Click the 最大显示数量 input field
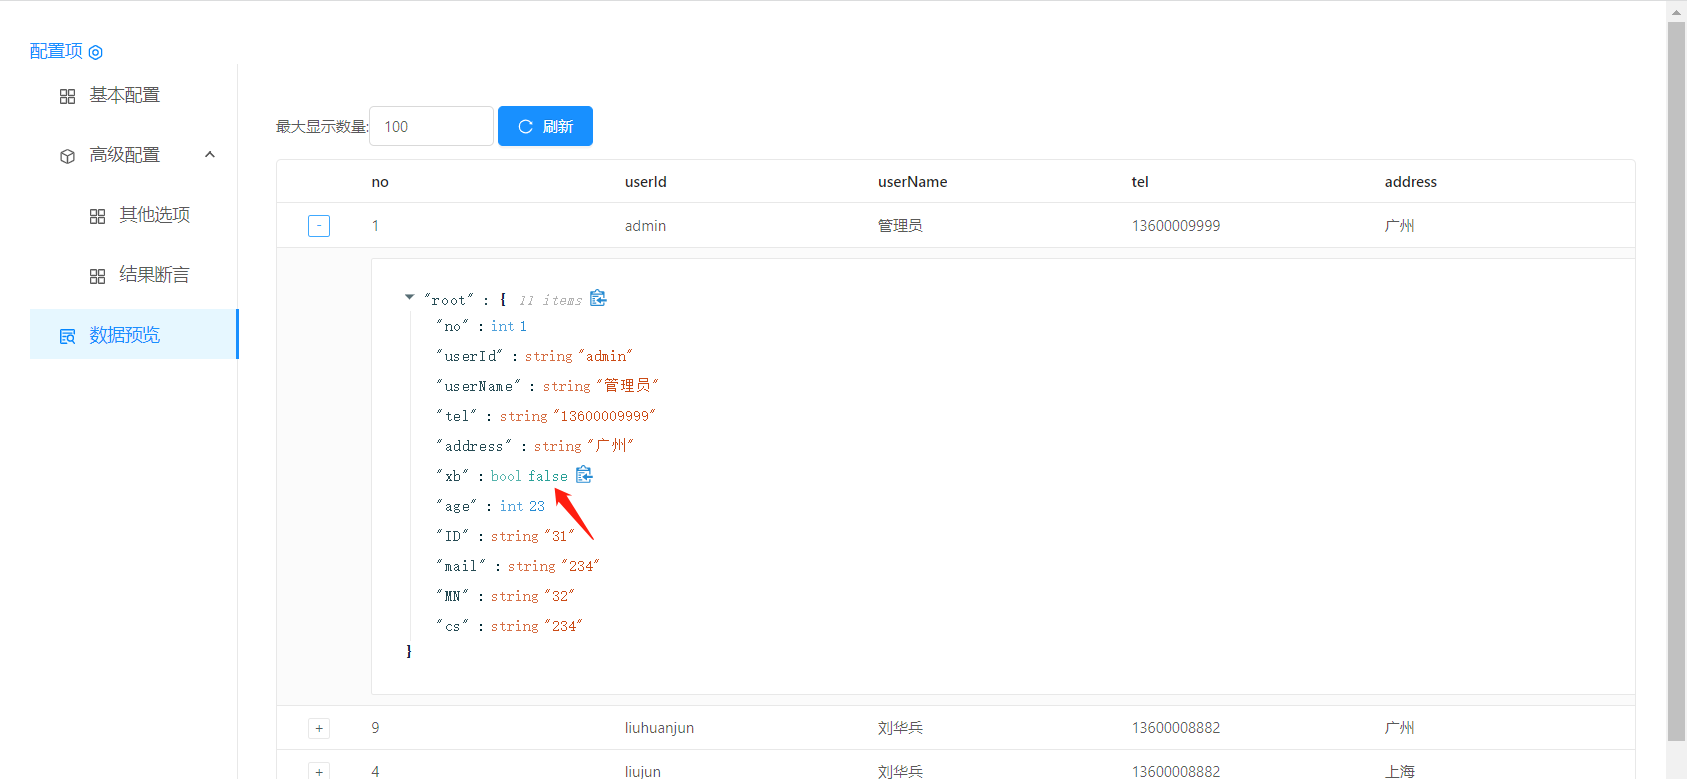This screenshot has width=1687, height=779. pyautogui.click(x=431, y=126)
